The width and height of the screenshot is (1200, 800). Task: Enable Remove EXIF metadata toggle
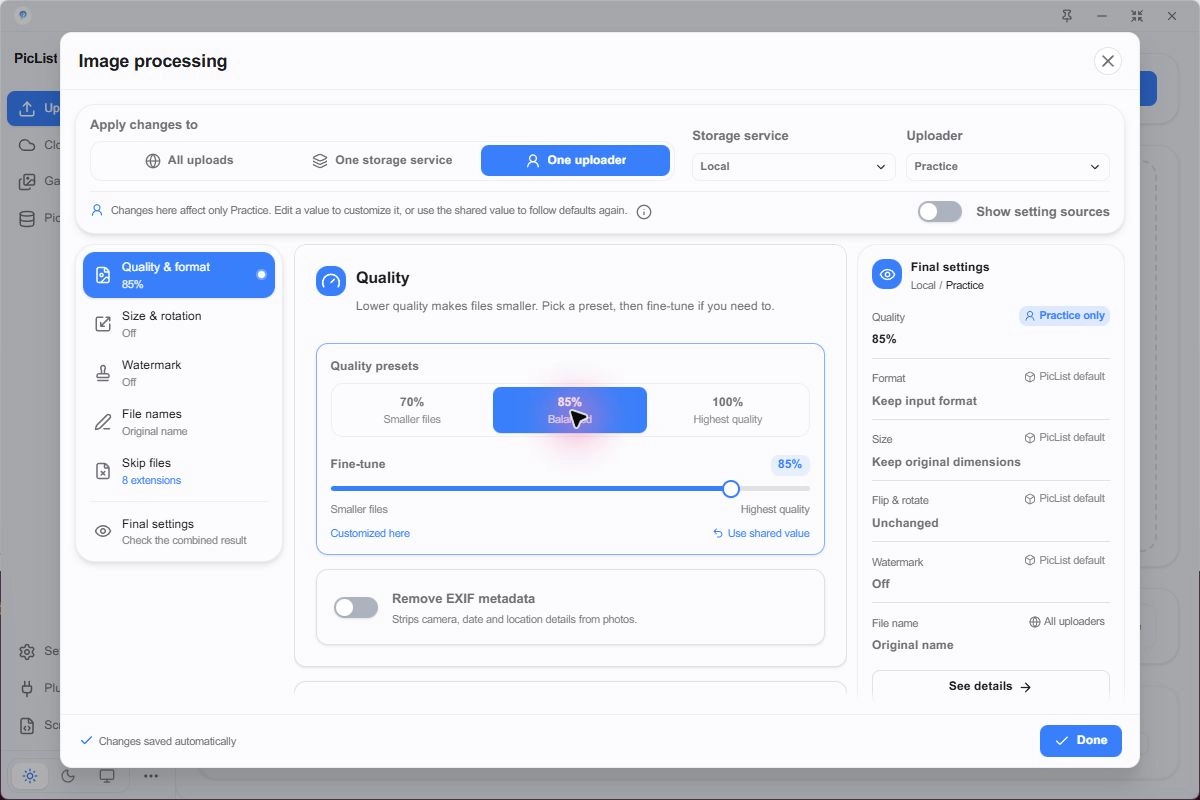356,607
